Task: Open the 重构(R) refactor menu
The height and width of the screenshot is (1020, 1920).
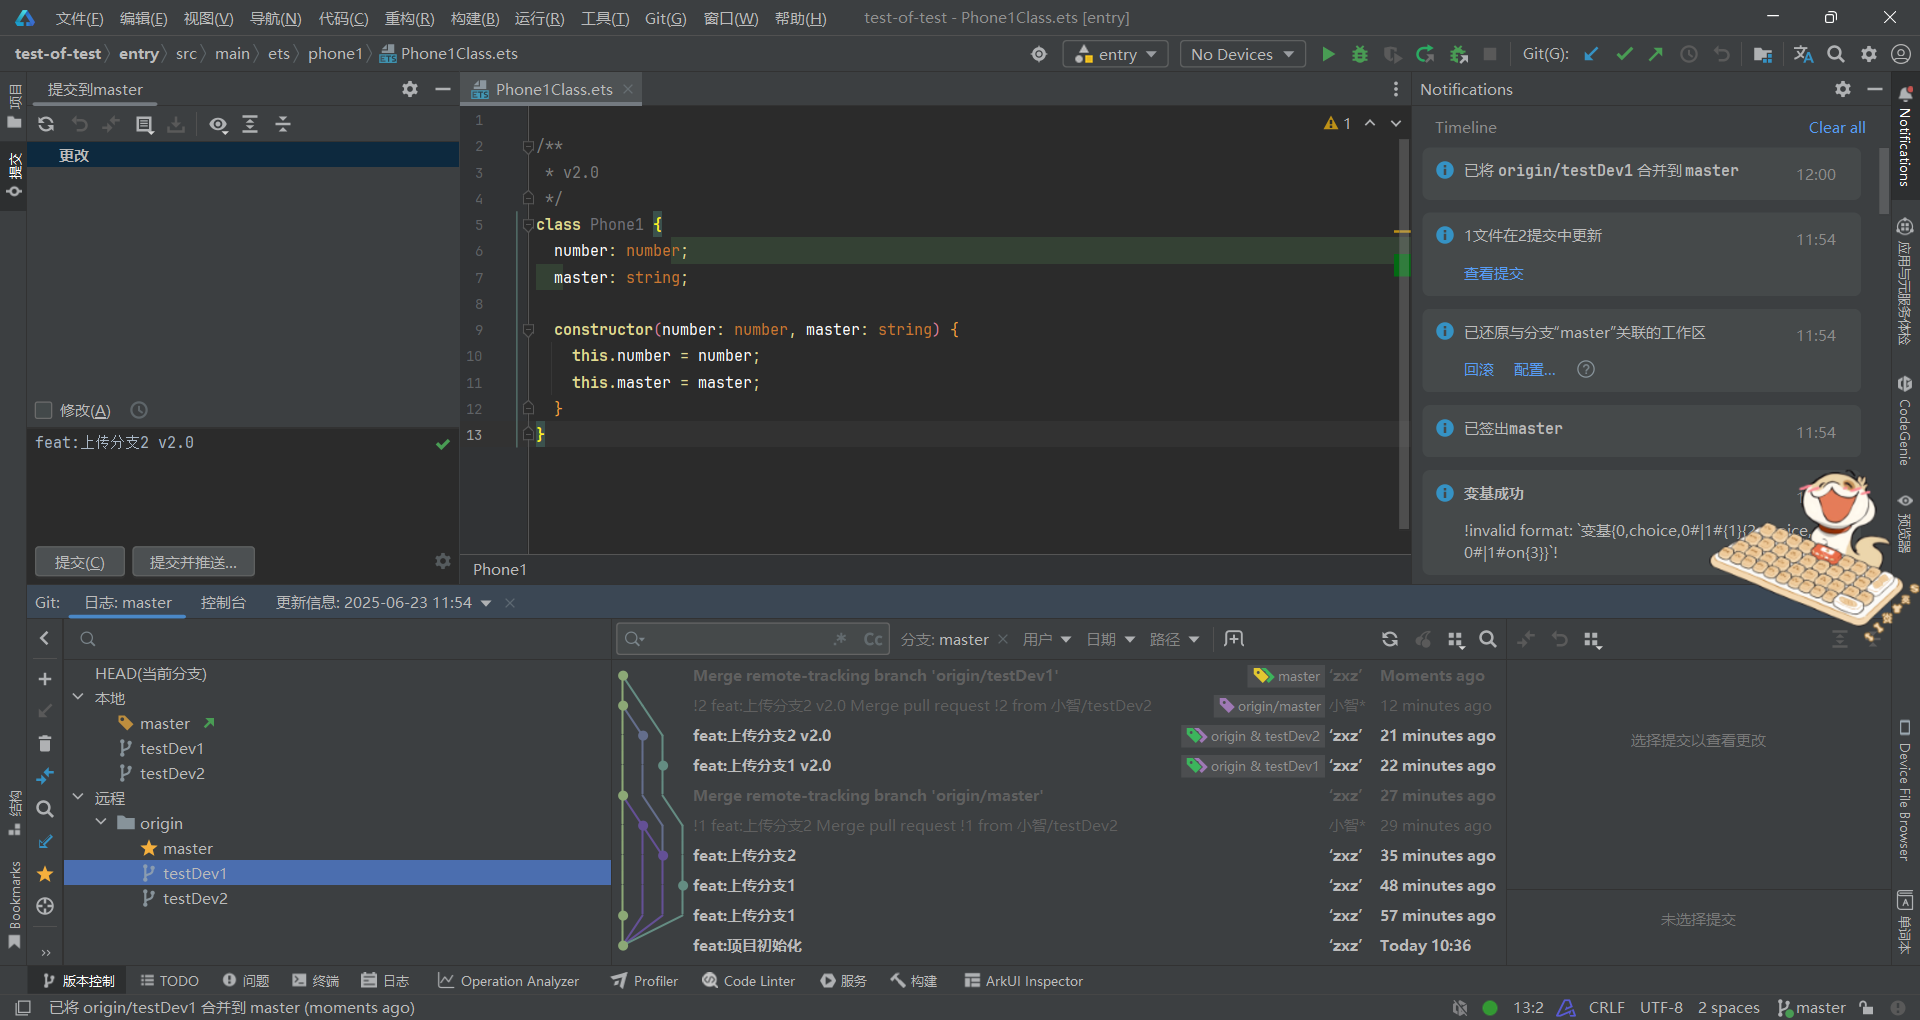Action: pyautogui.click(x=410, y=18)
